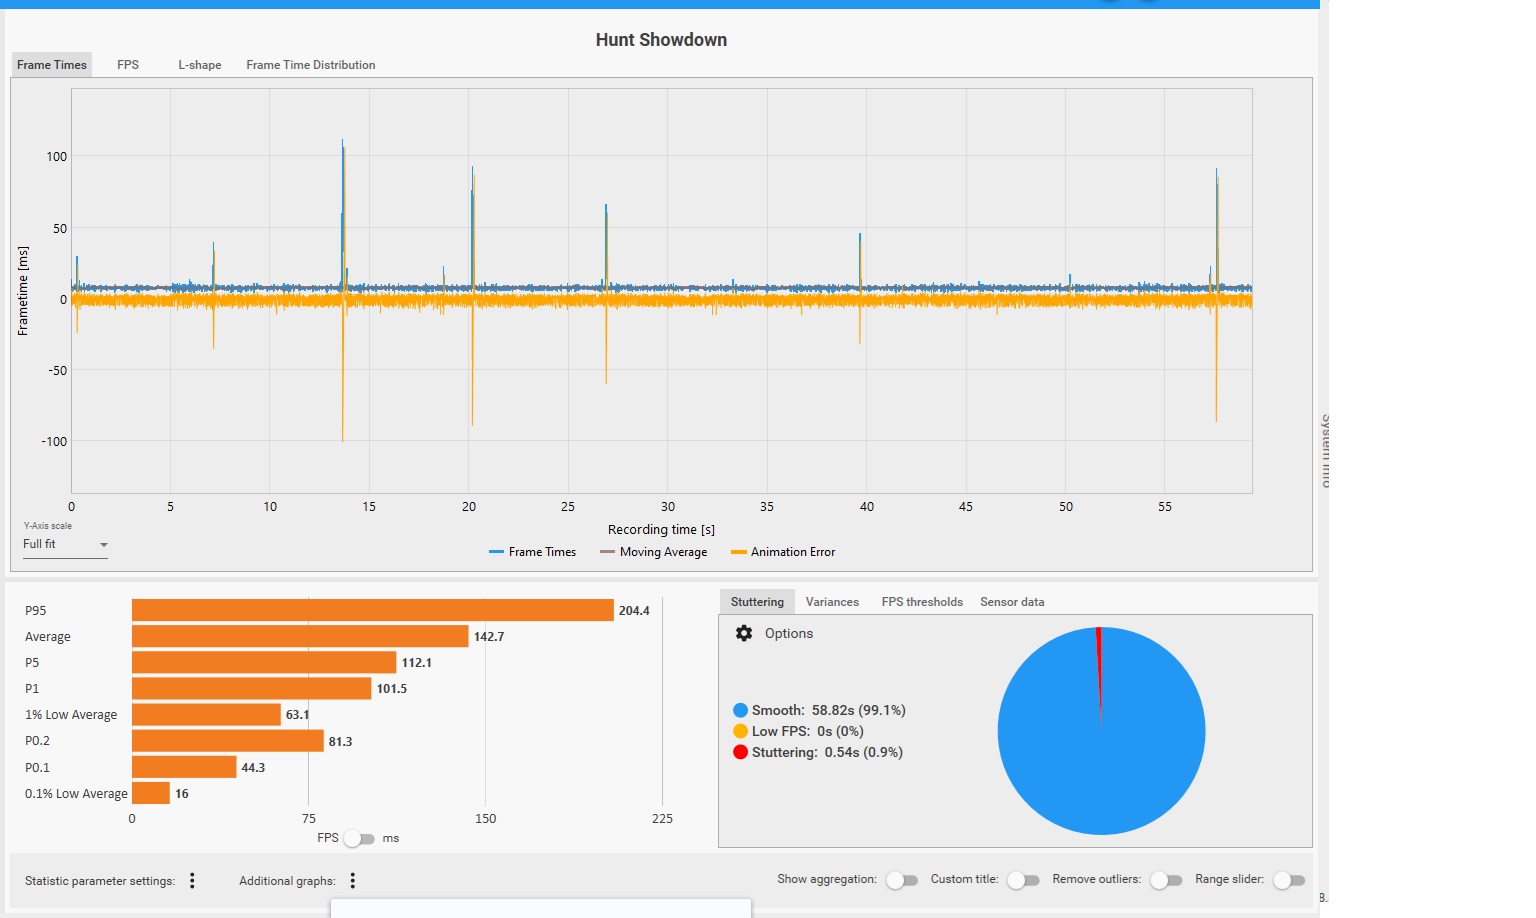Open the Sensor data tab
1536x918 pixels.
coord(1012,602)
